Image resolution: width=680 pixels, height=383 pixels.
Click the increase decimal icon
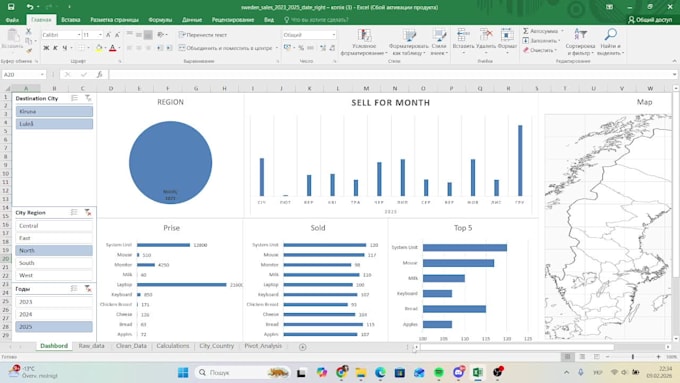tap(323, 48)
